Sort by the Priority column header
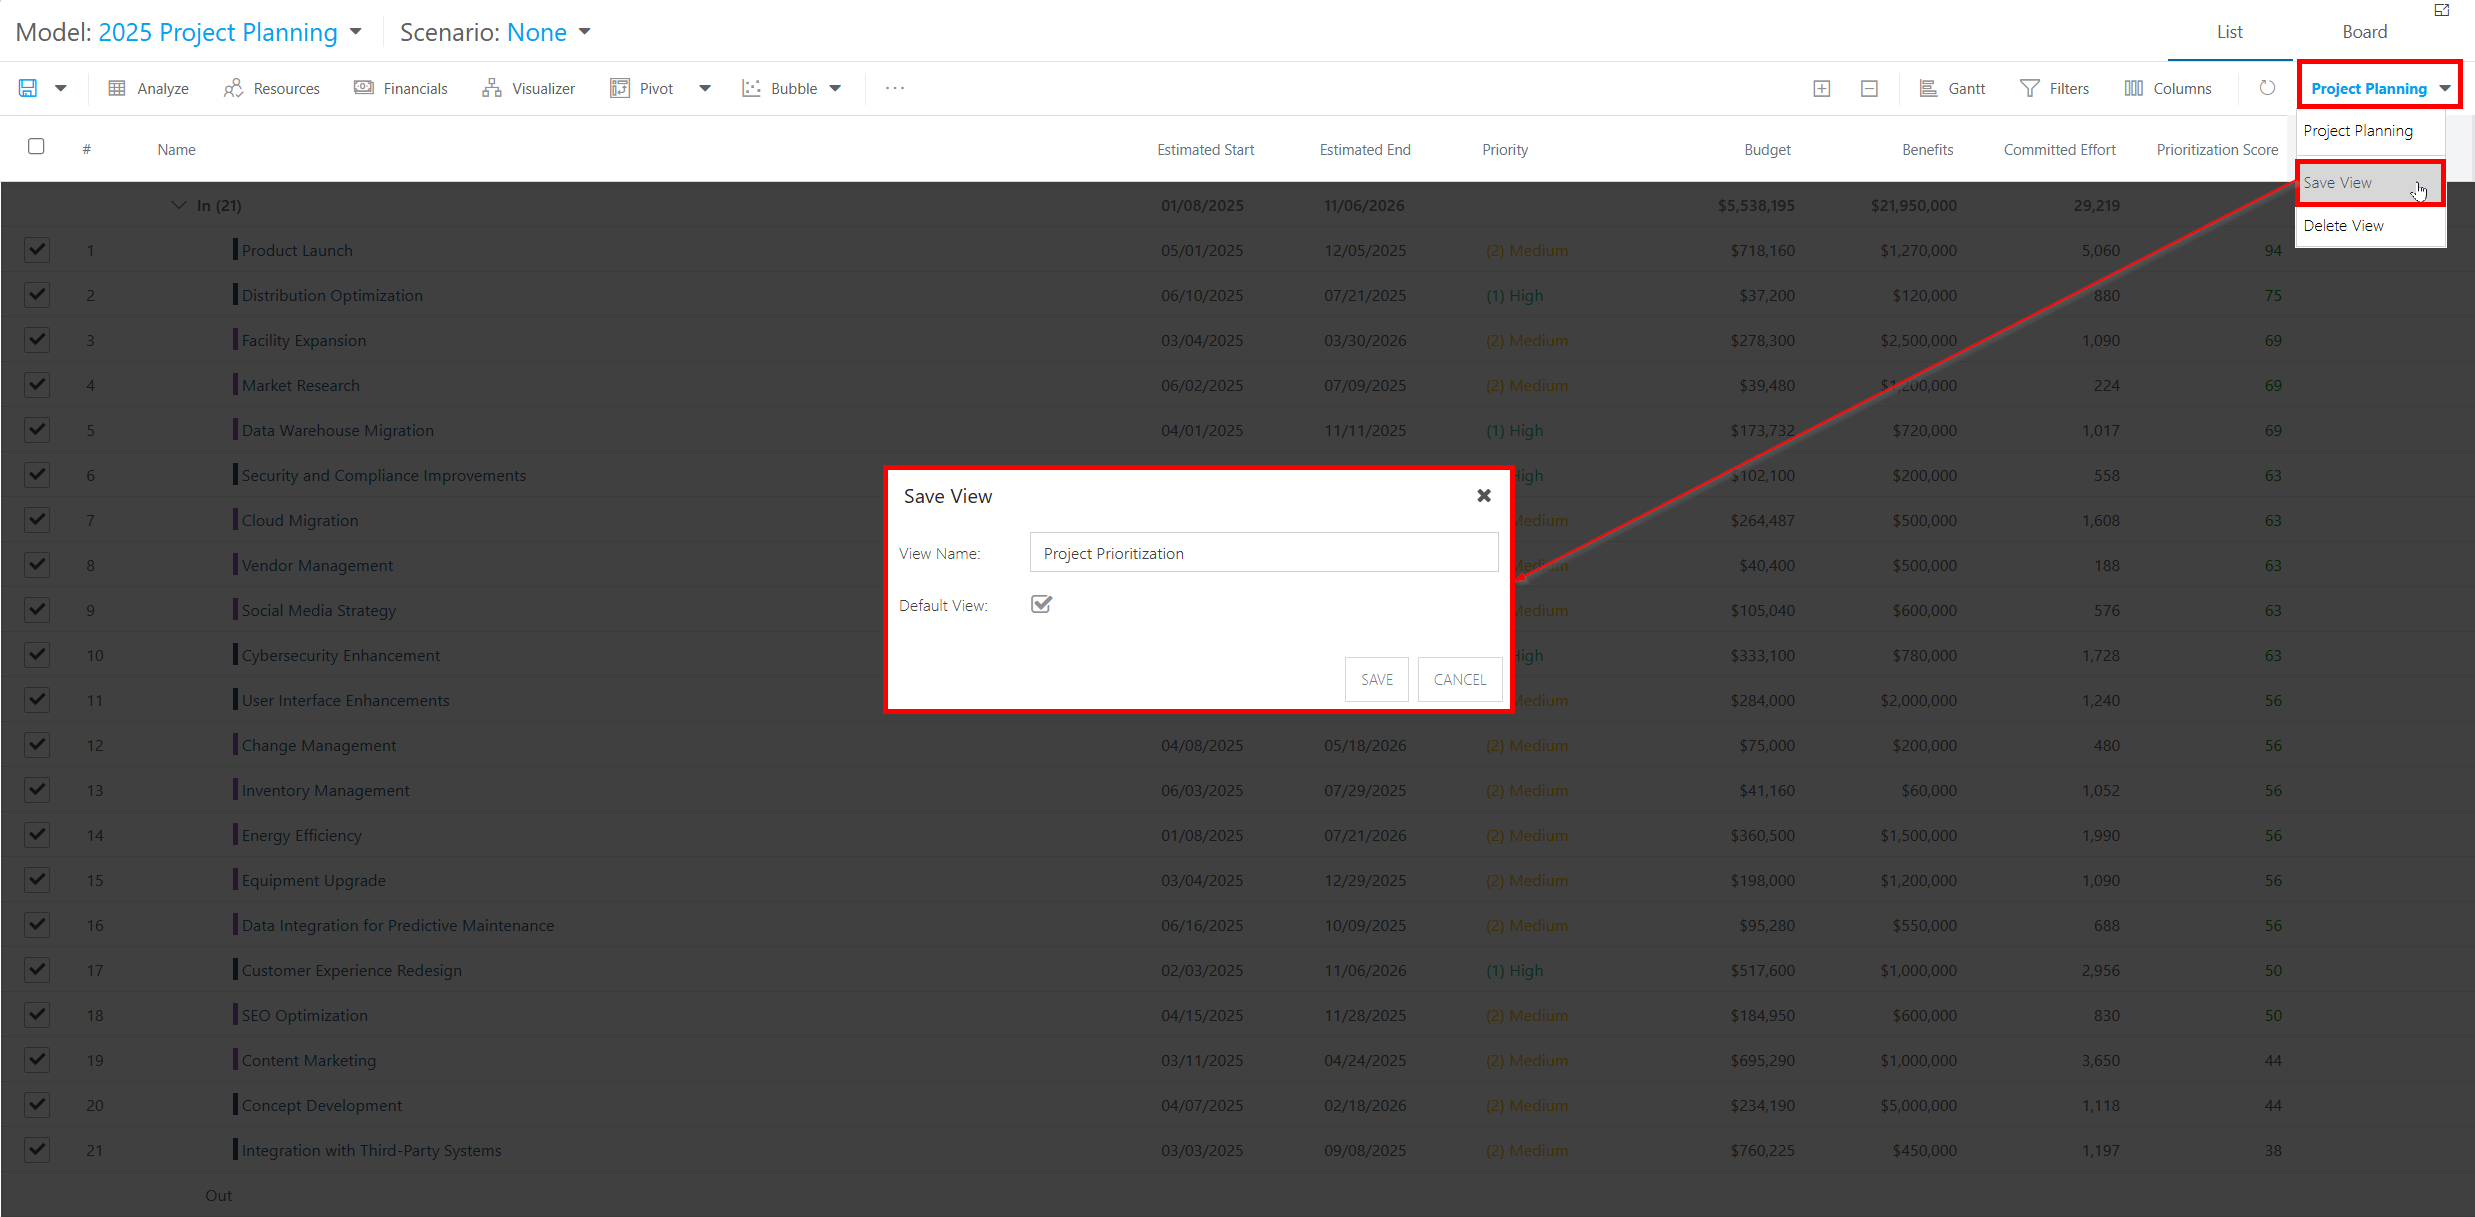This screenshot has width=2475, height=1217. point(1505,150)
